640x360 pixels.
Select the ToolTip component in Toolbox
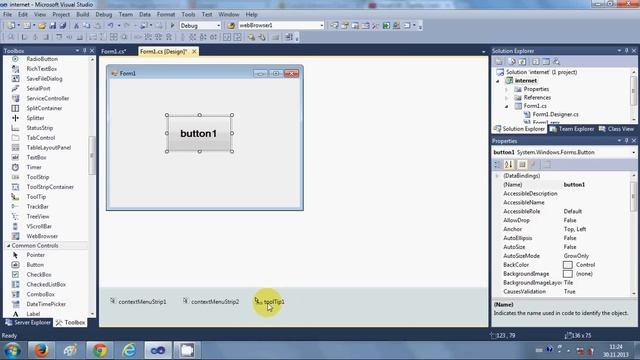pyautogui.click(x=36, y=197)
